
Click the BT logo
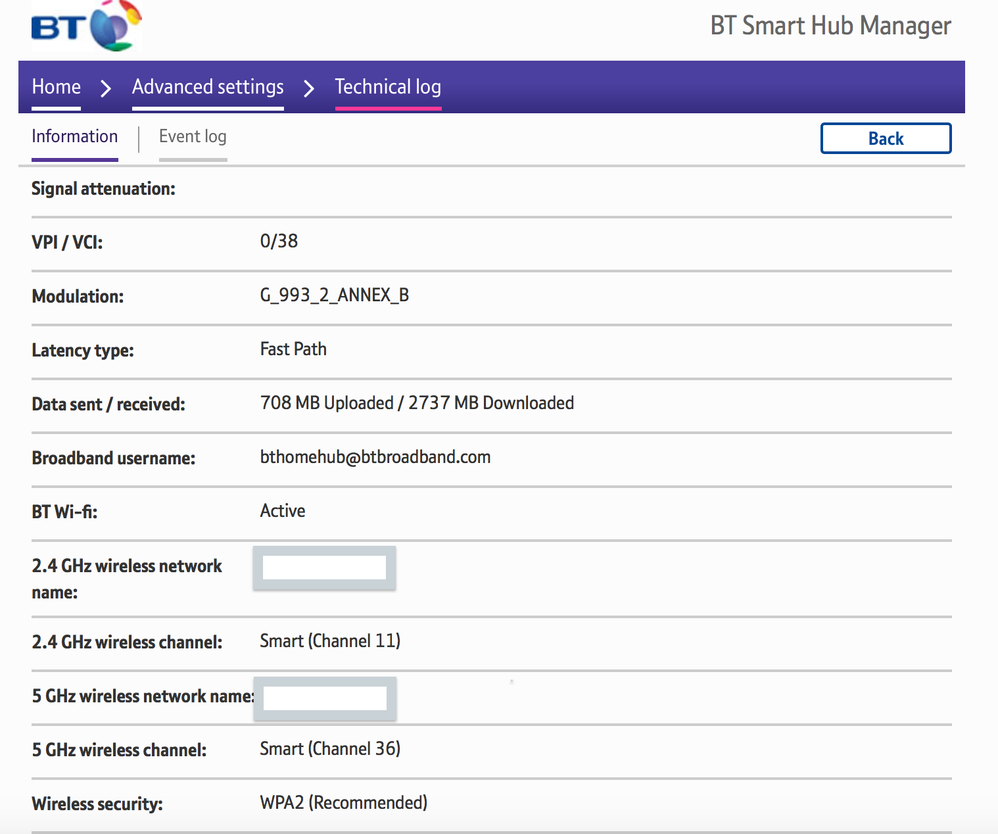coord(87,25)
